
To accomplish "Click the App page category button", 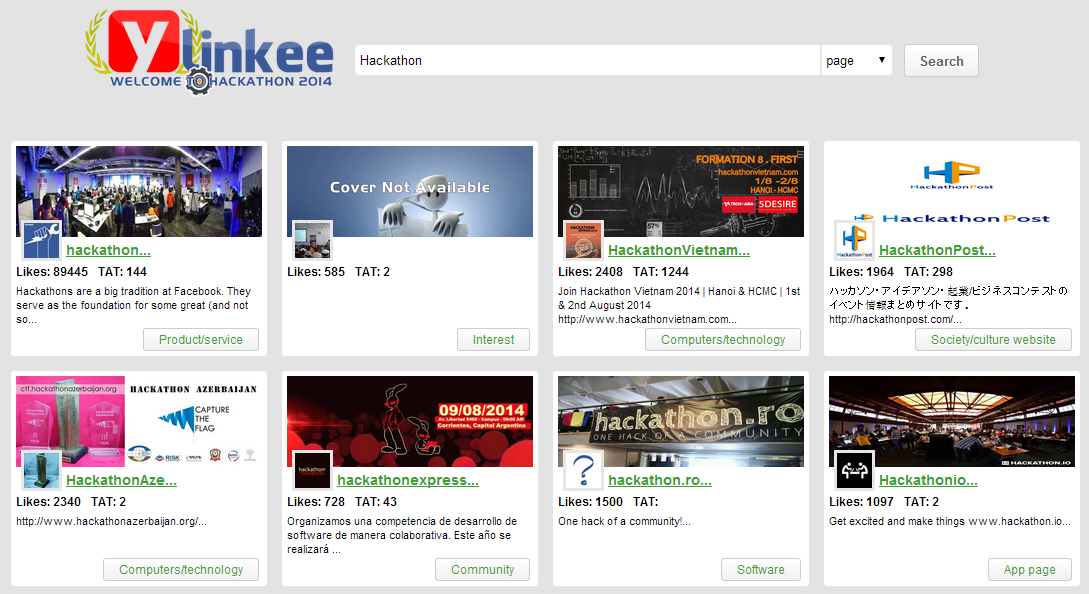I will (1029, 570).
